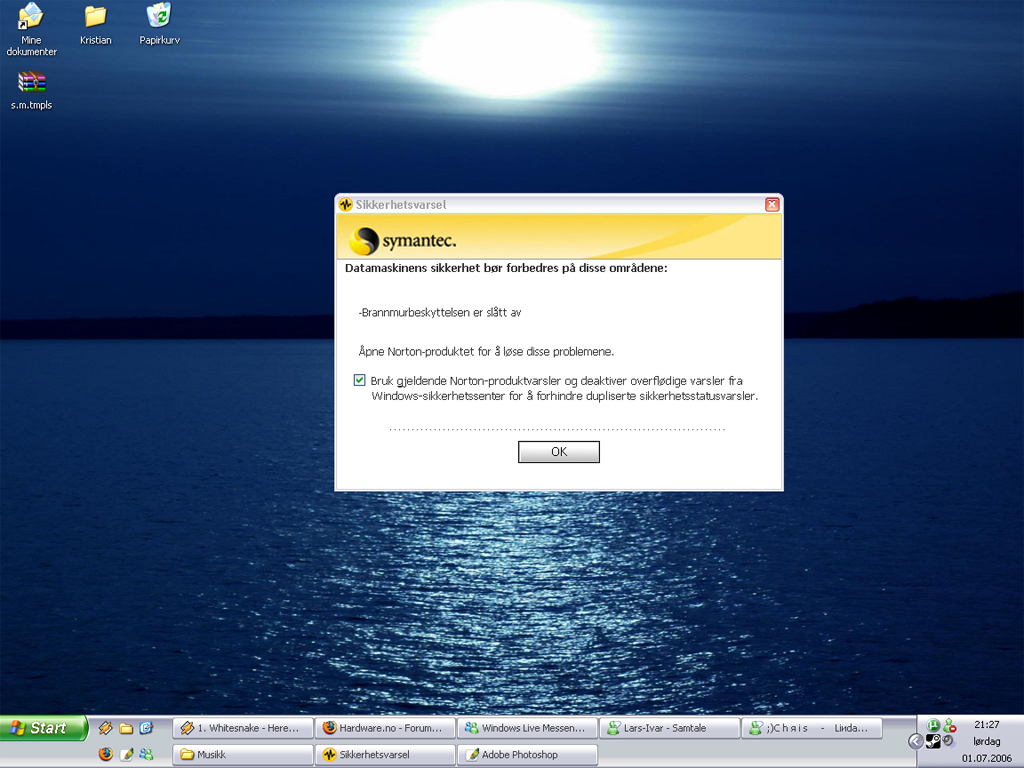
Task: Open the Start menu
Action: (43, 728)
